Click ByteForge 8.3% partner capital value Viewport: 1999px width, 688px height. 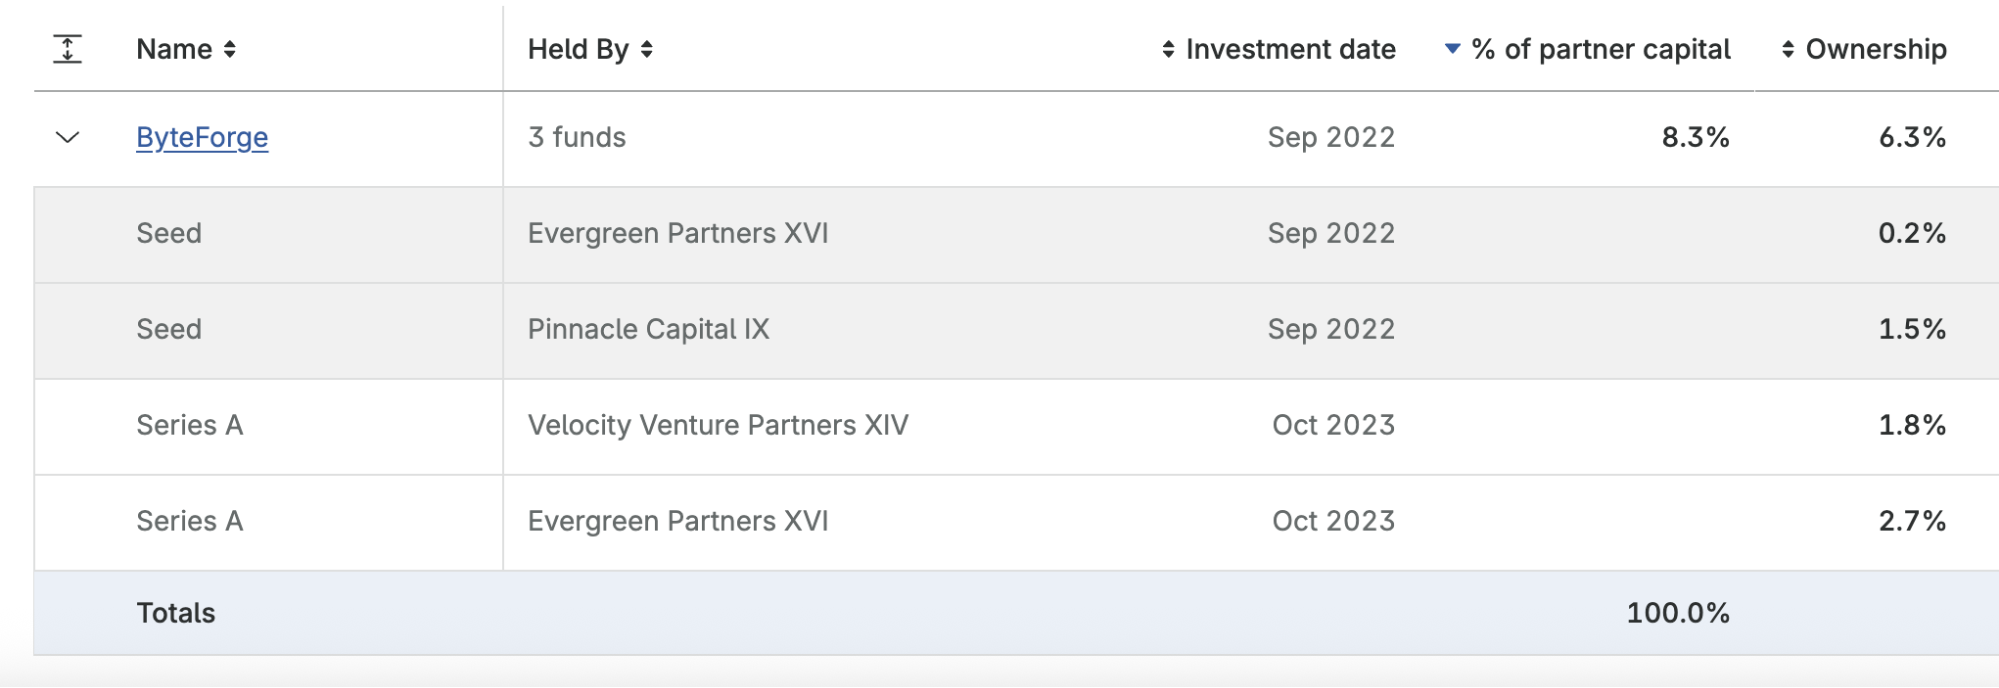pos(1695,137)
